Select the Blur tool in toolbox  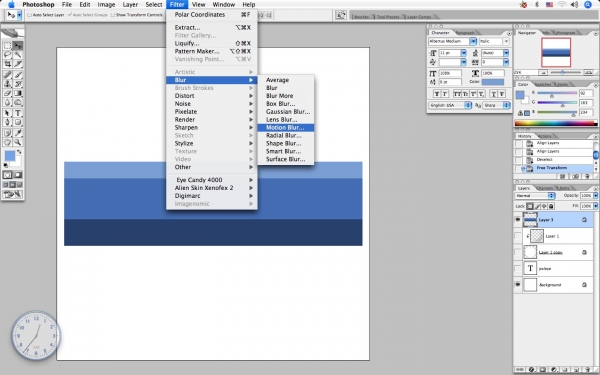click(7, 102)
